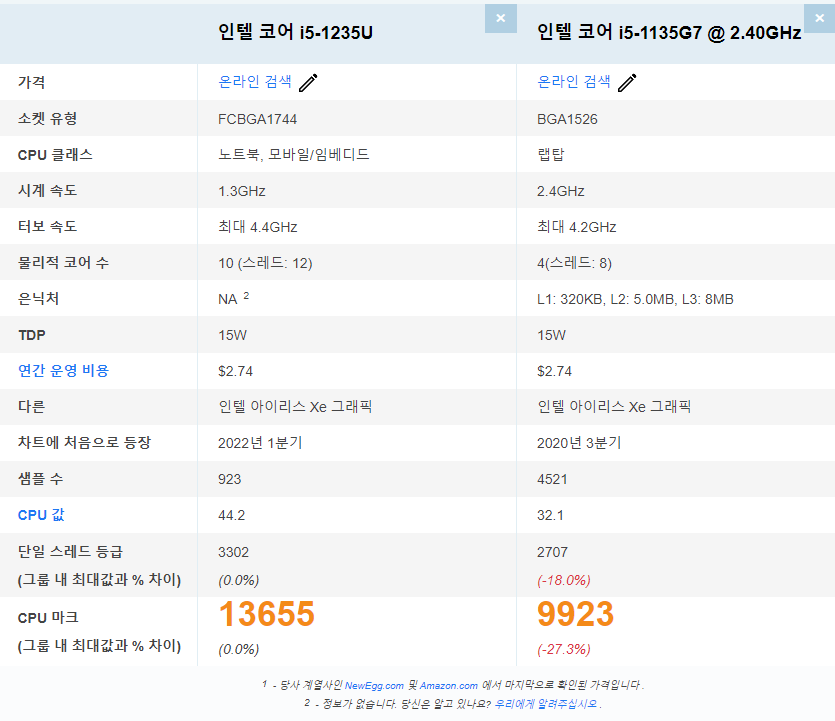
Task: Click the (-27.3%) difference value
Action: pos(564,650)
